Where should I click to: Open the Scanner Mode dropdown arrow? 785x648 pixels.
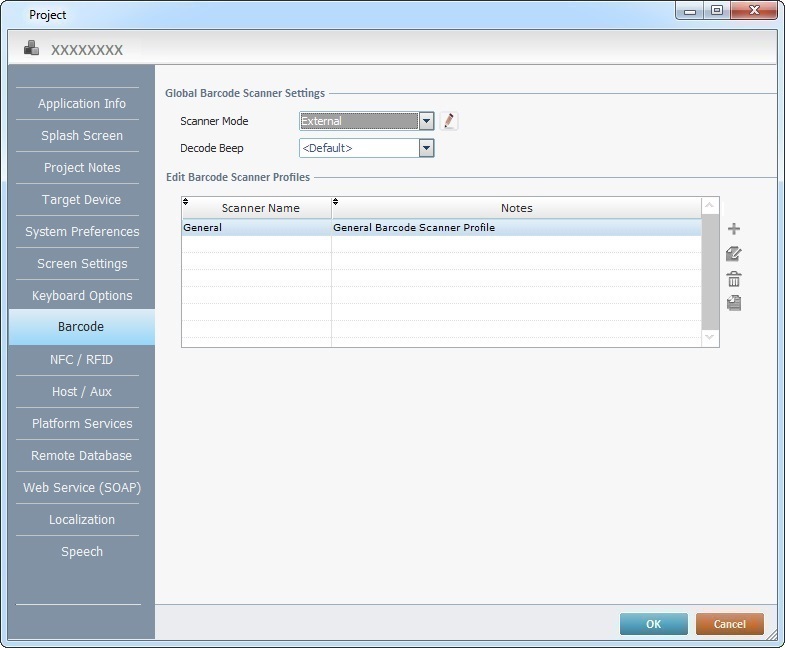[x=426, y=121]
